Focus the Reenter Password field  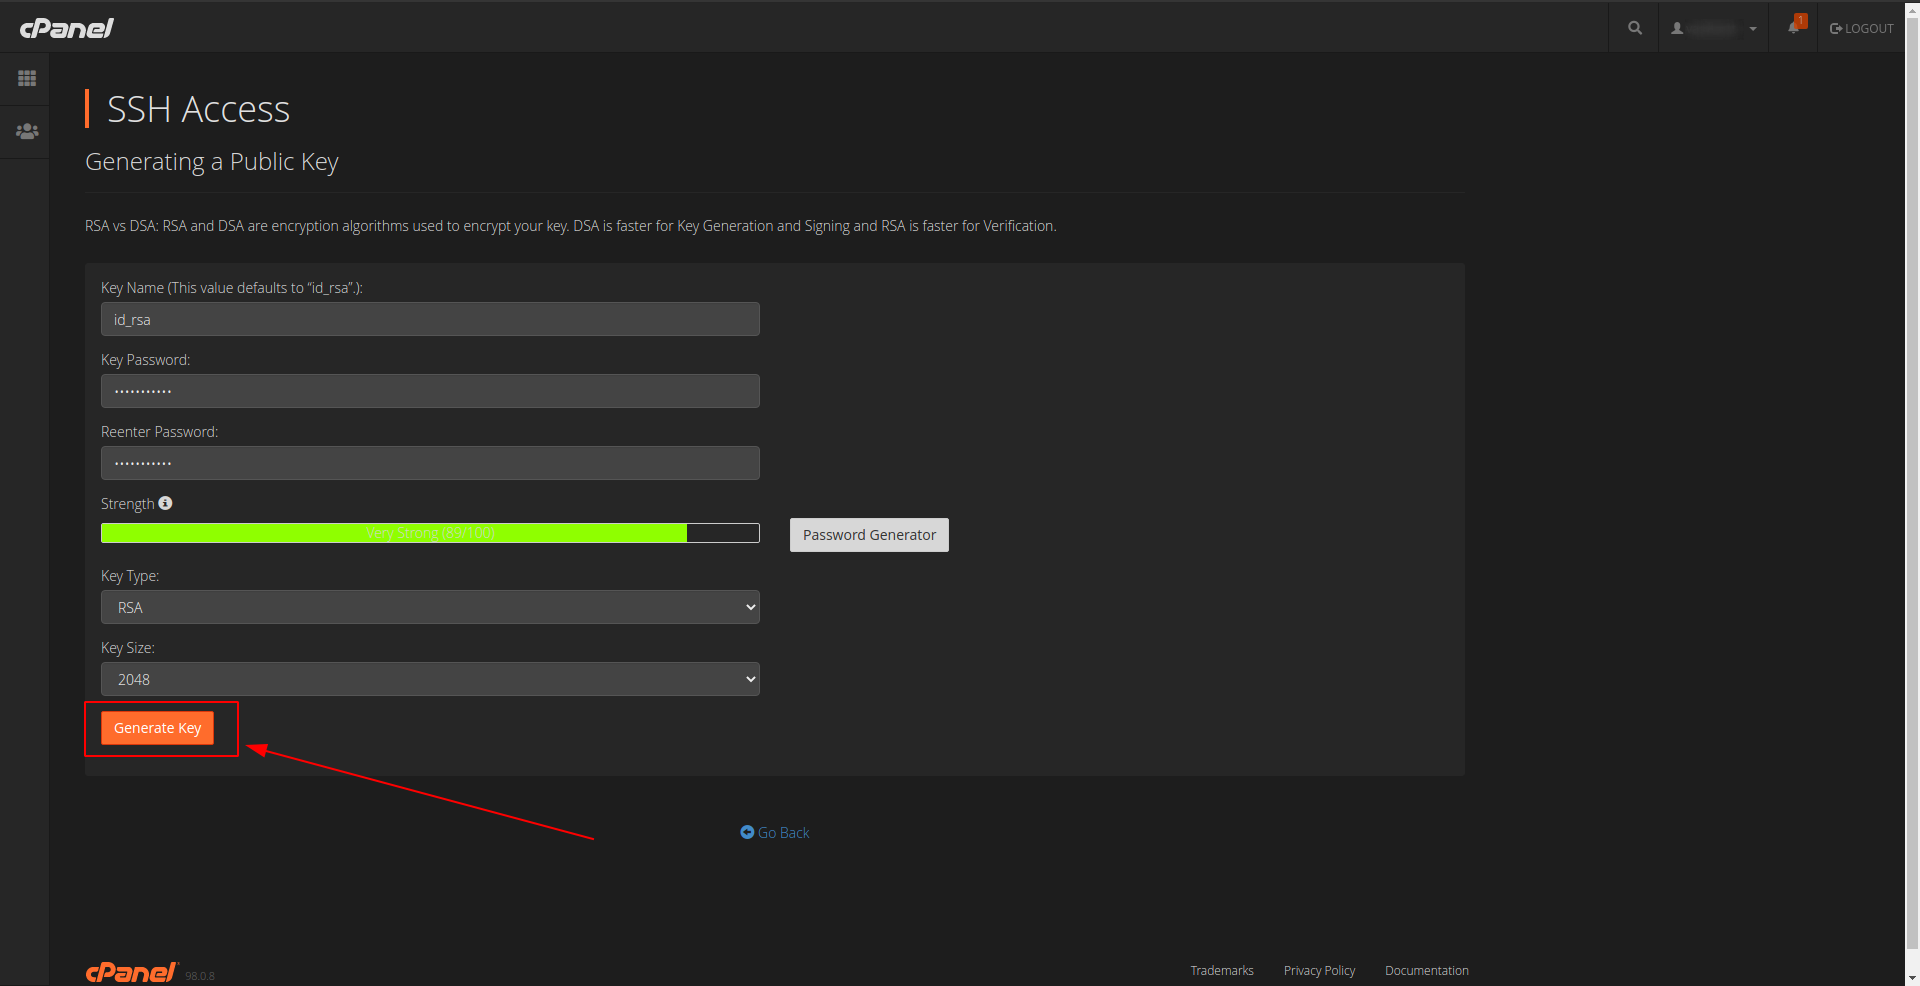(430, 463)
